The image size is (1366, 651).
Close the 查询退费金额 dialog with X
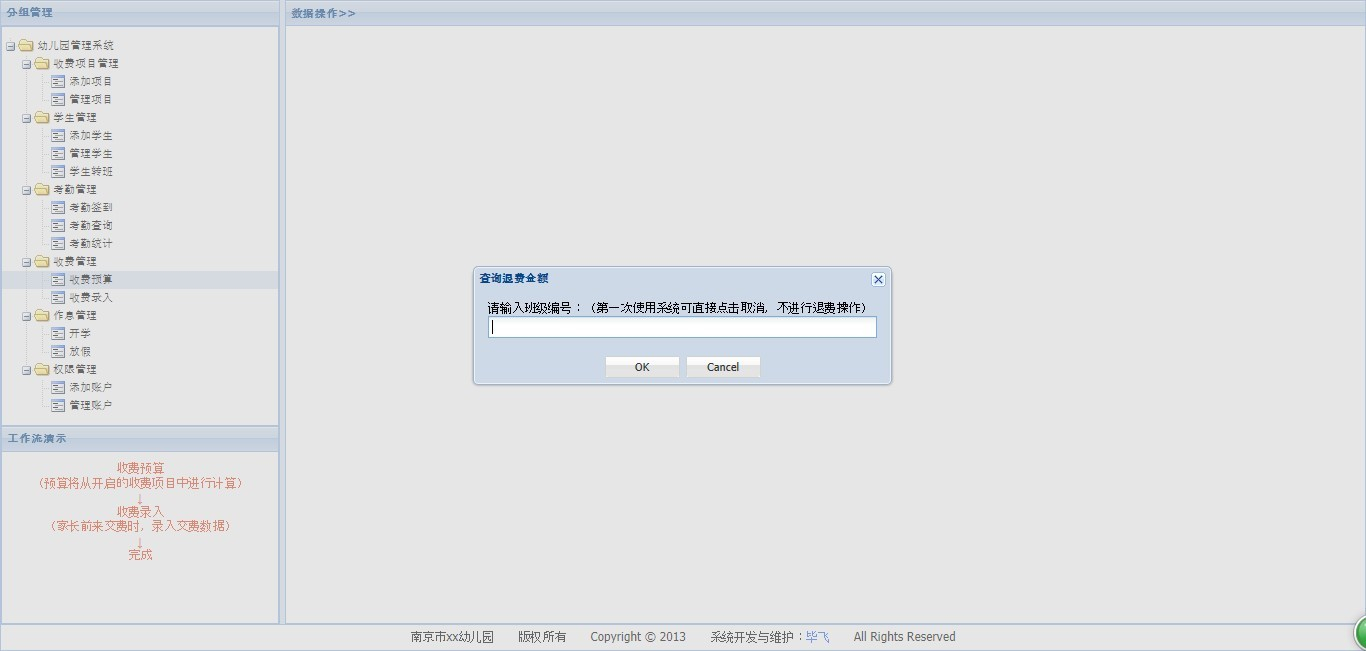tap(878, 280)
